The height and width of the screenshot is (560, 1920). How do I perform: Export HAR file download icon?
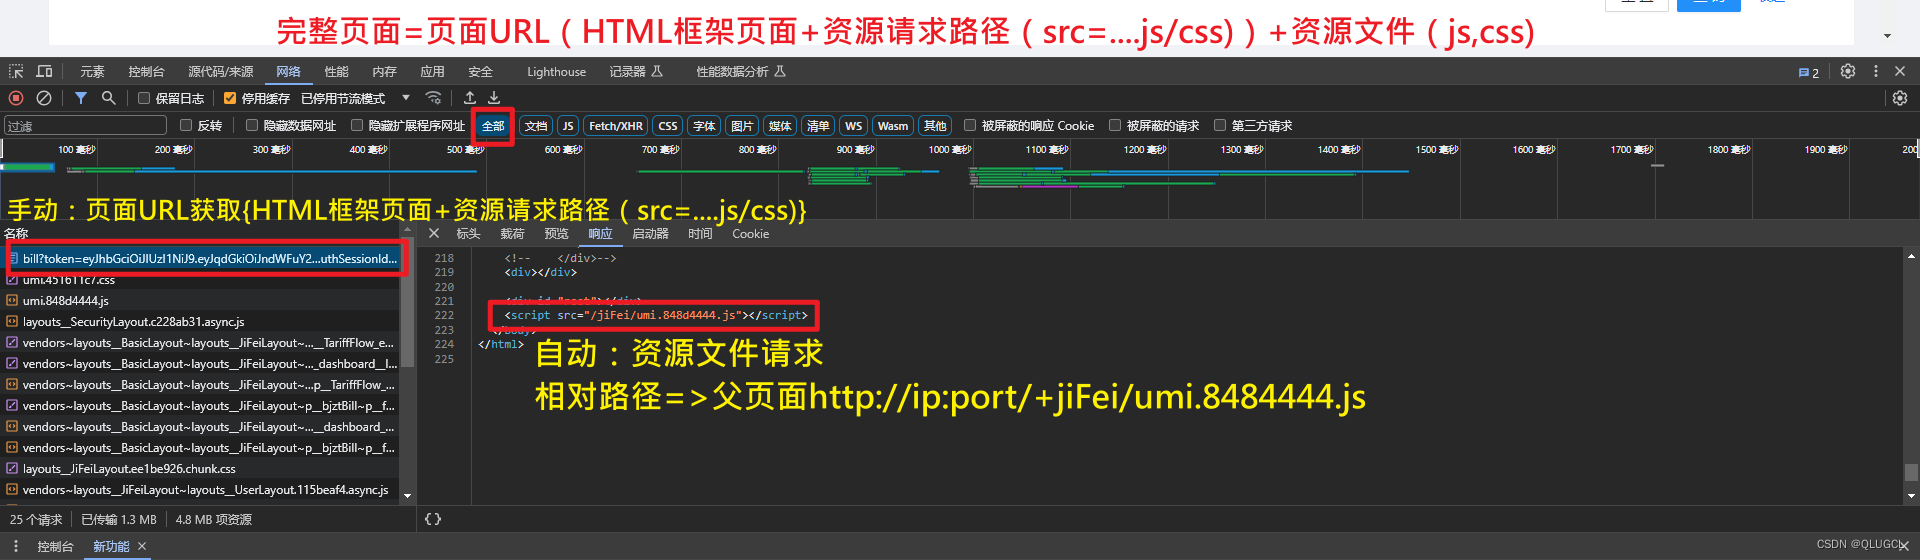494,98
